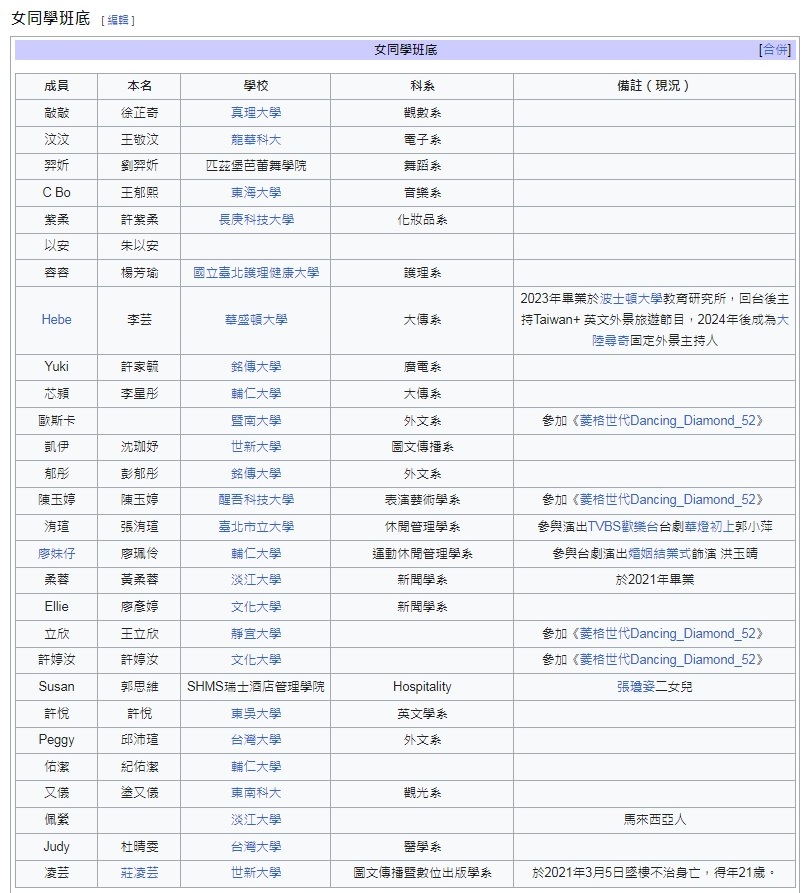The height and width of the screenshot is (893, 804).
Task: Click the 華盛頓大學 link
Action: point(256,319)
